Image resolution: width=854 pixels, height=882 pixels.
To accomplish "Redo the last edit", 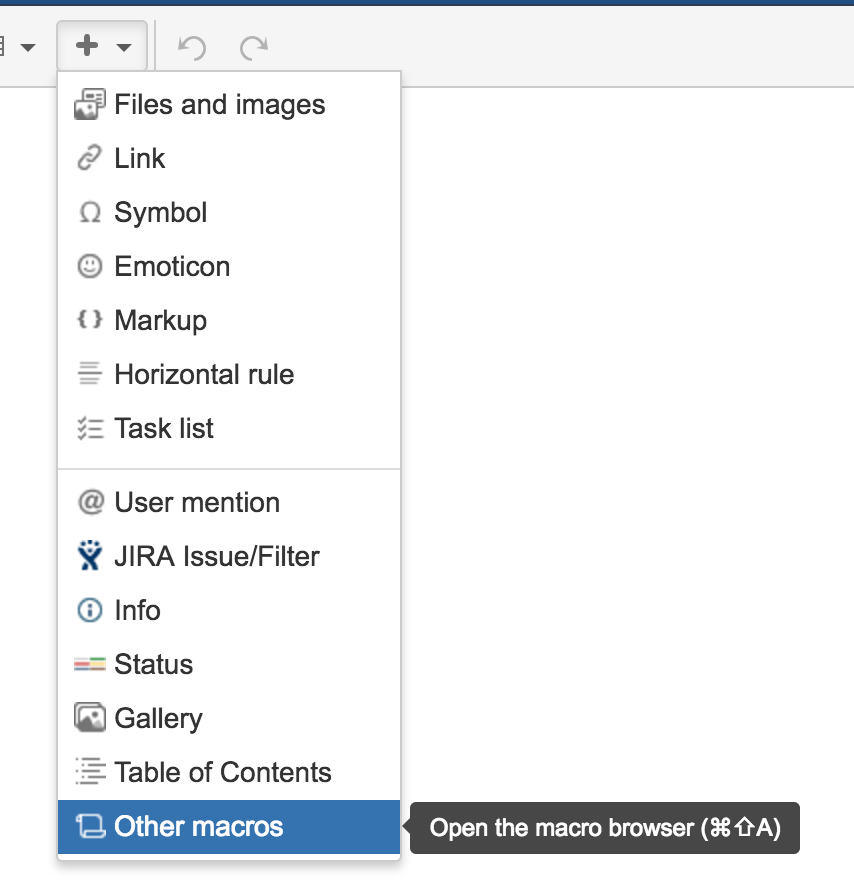I will coord(254,47).
